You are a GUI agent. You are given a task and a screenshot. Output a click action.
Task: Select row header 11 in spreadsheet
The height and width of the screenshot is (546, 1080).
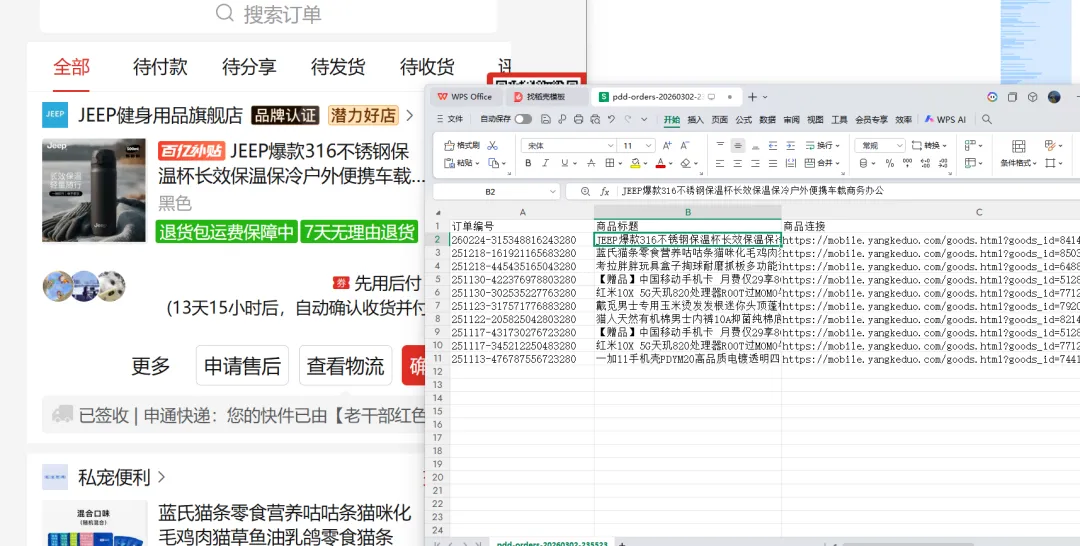pos(437,359)
